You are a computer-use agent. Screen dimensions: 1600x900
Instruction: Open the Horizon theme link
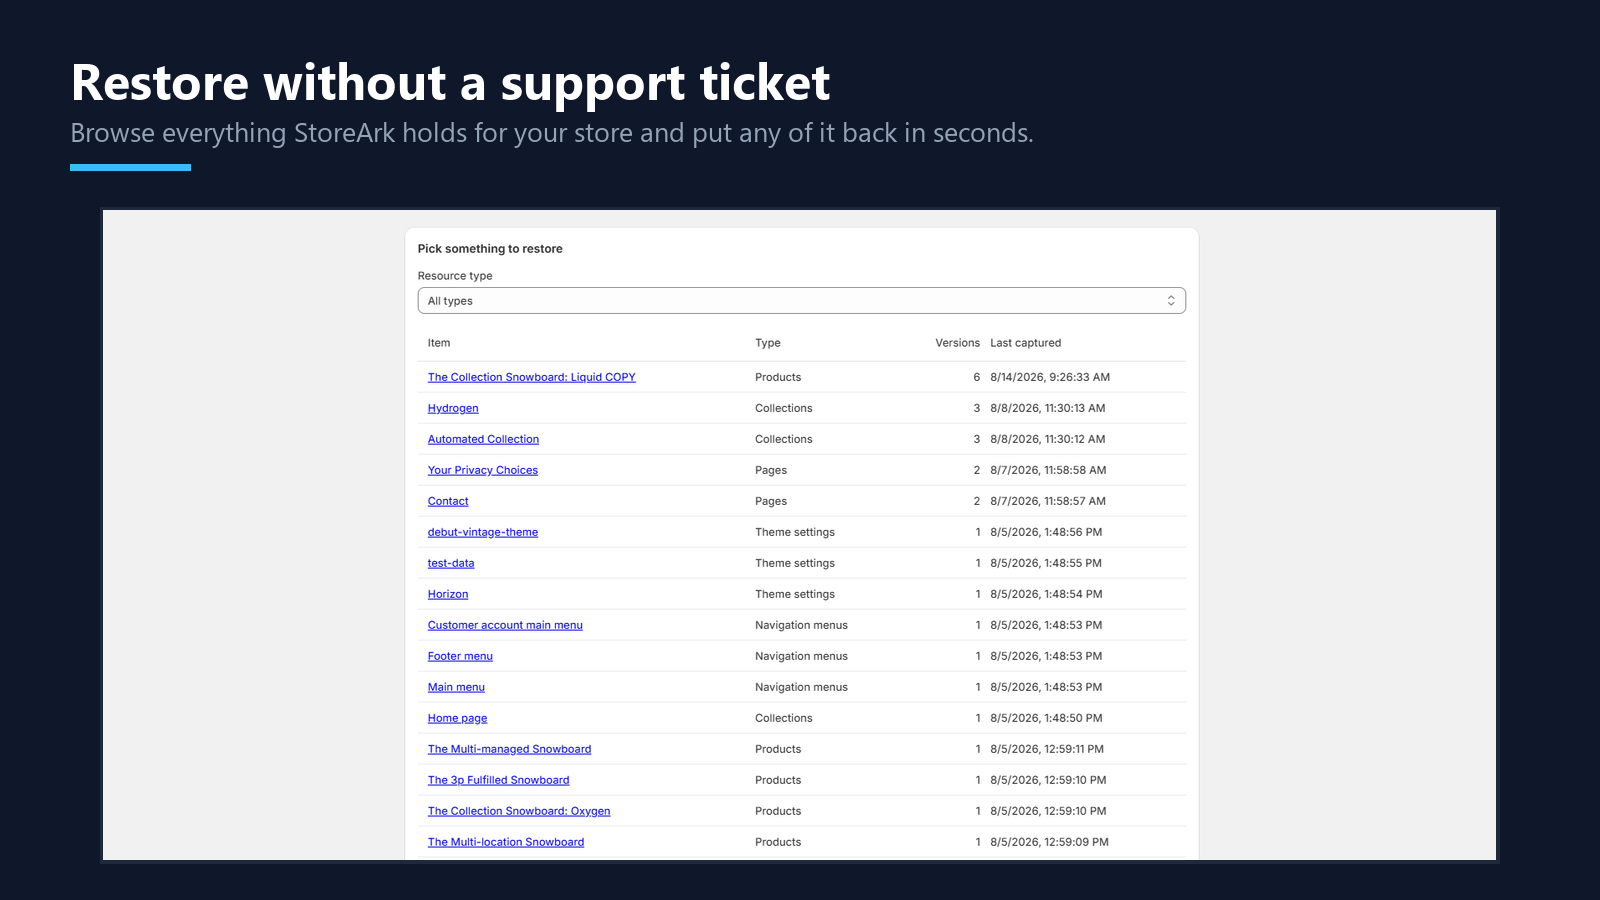coord(448,594)
